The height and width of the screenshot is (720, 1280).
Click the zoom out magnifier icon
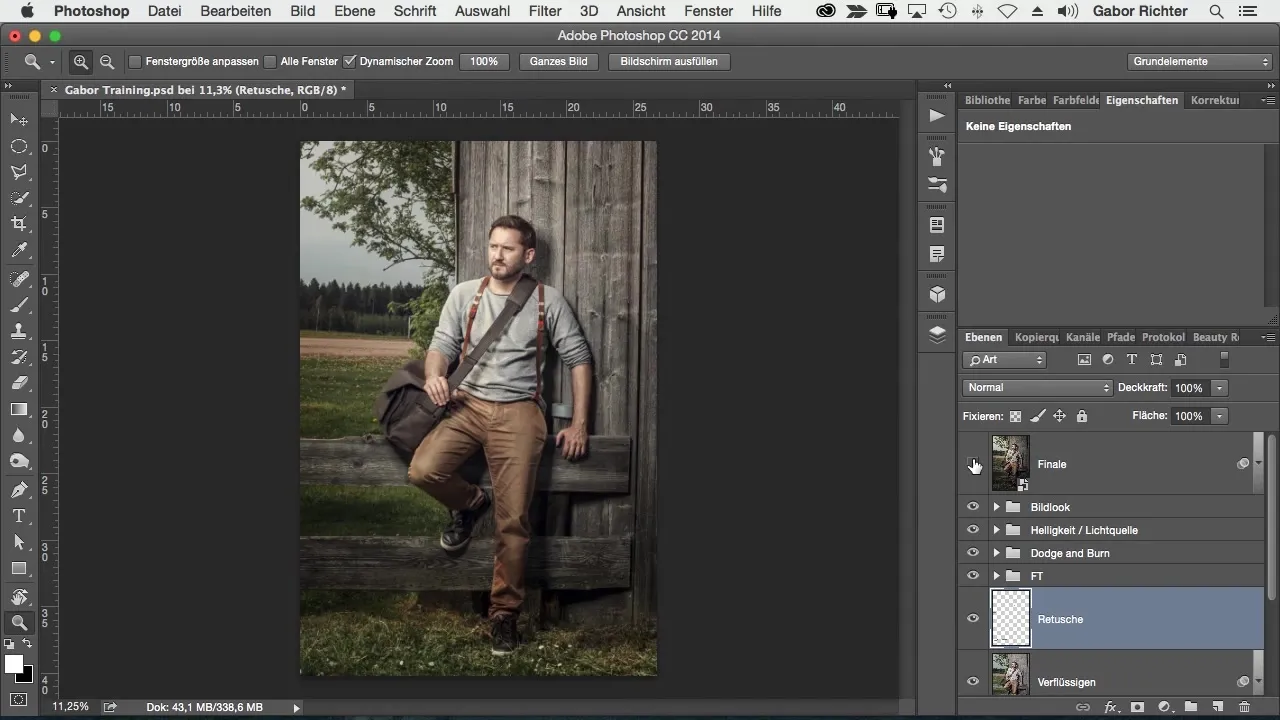point(107,62)
